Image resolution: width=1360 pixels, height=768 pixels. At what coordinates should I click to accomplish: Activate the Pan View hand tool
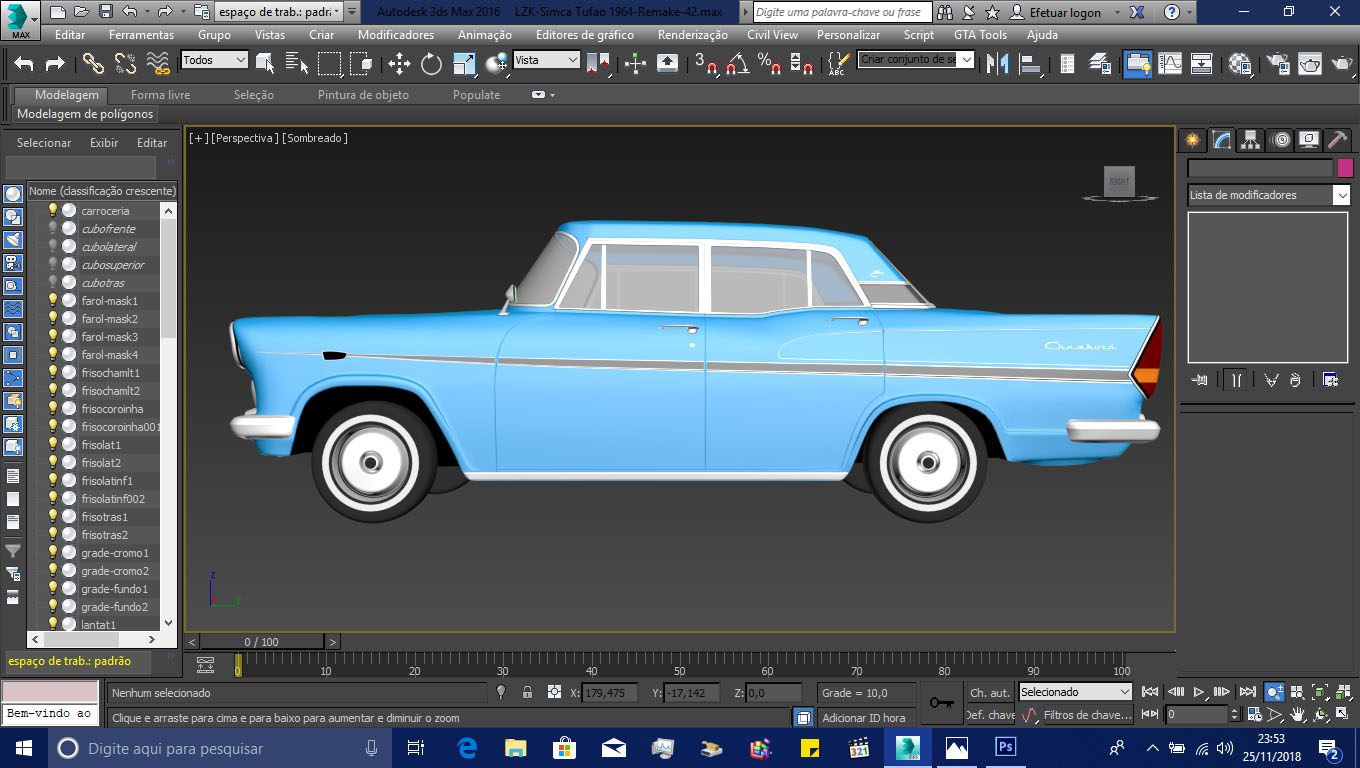click(1298, 715)
